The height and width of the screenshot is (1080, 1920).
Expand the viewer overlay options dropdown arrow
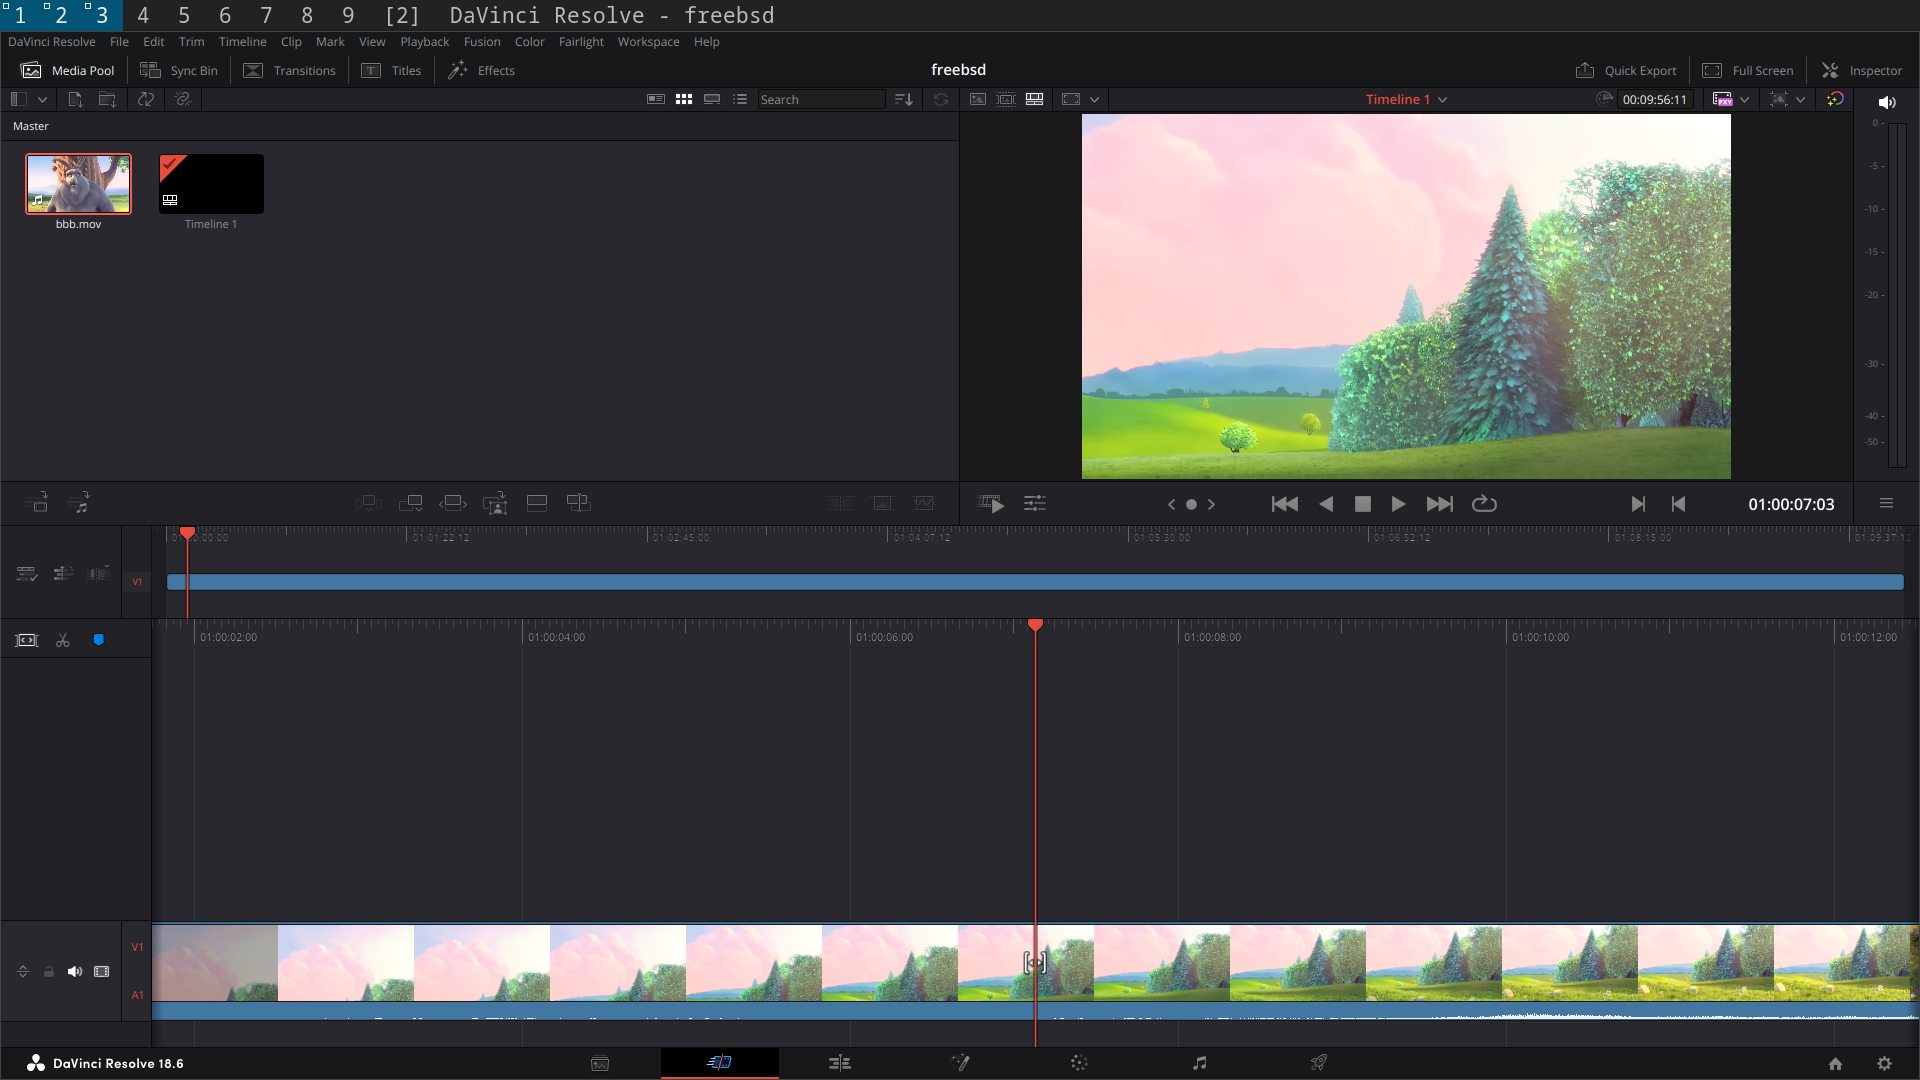(1800, 99)
